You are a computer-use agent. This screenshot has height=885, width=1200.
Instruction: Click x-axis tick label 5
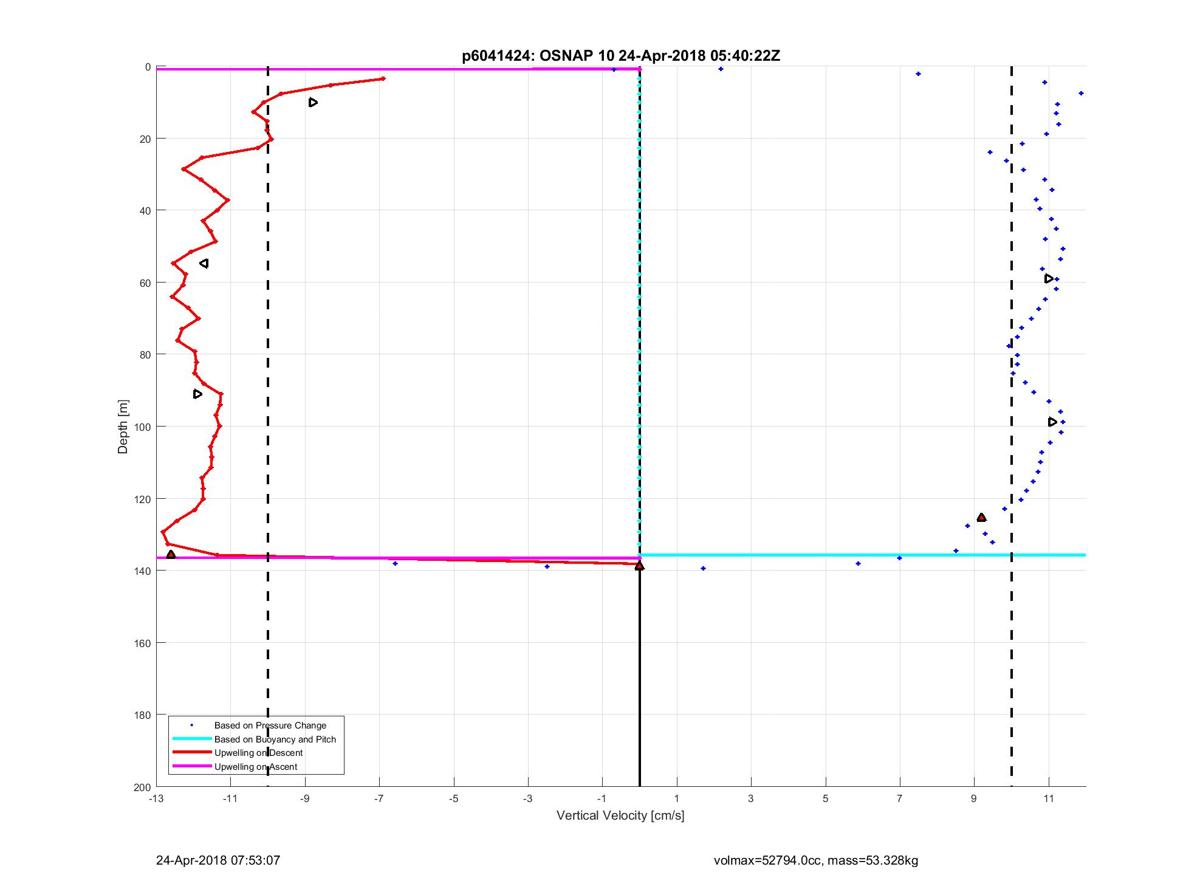(x=825, y=799)
